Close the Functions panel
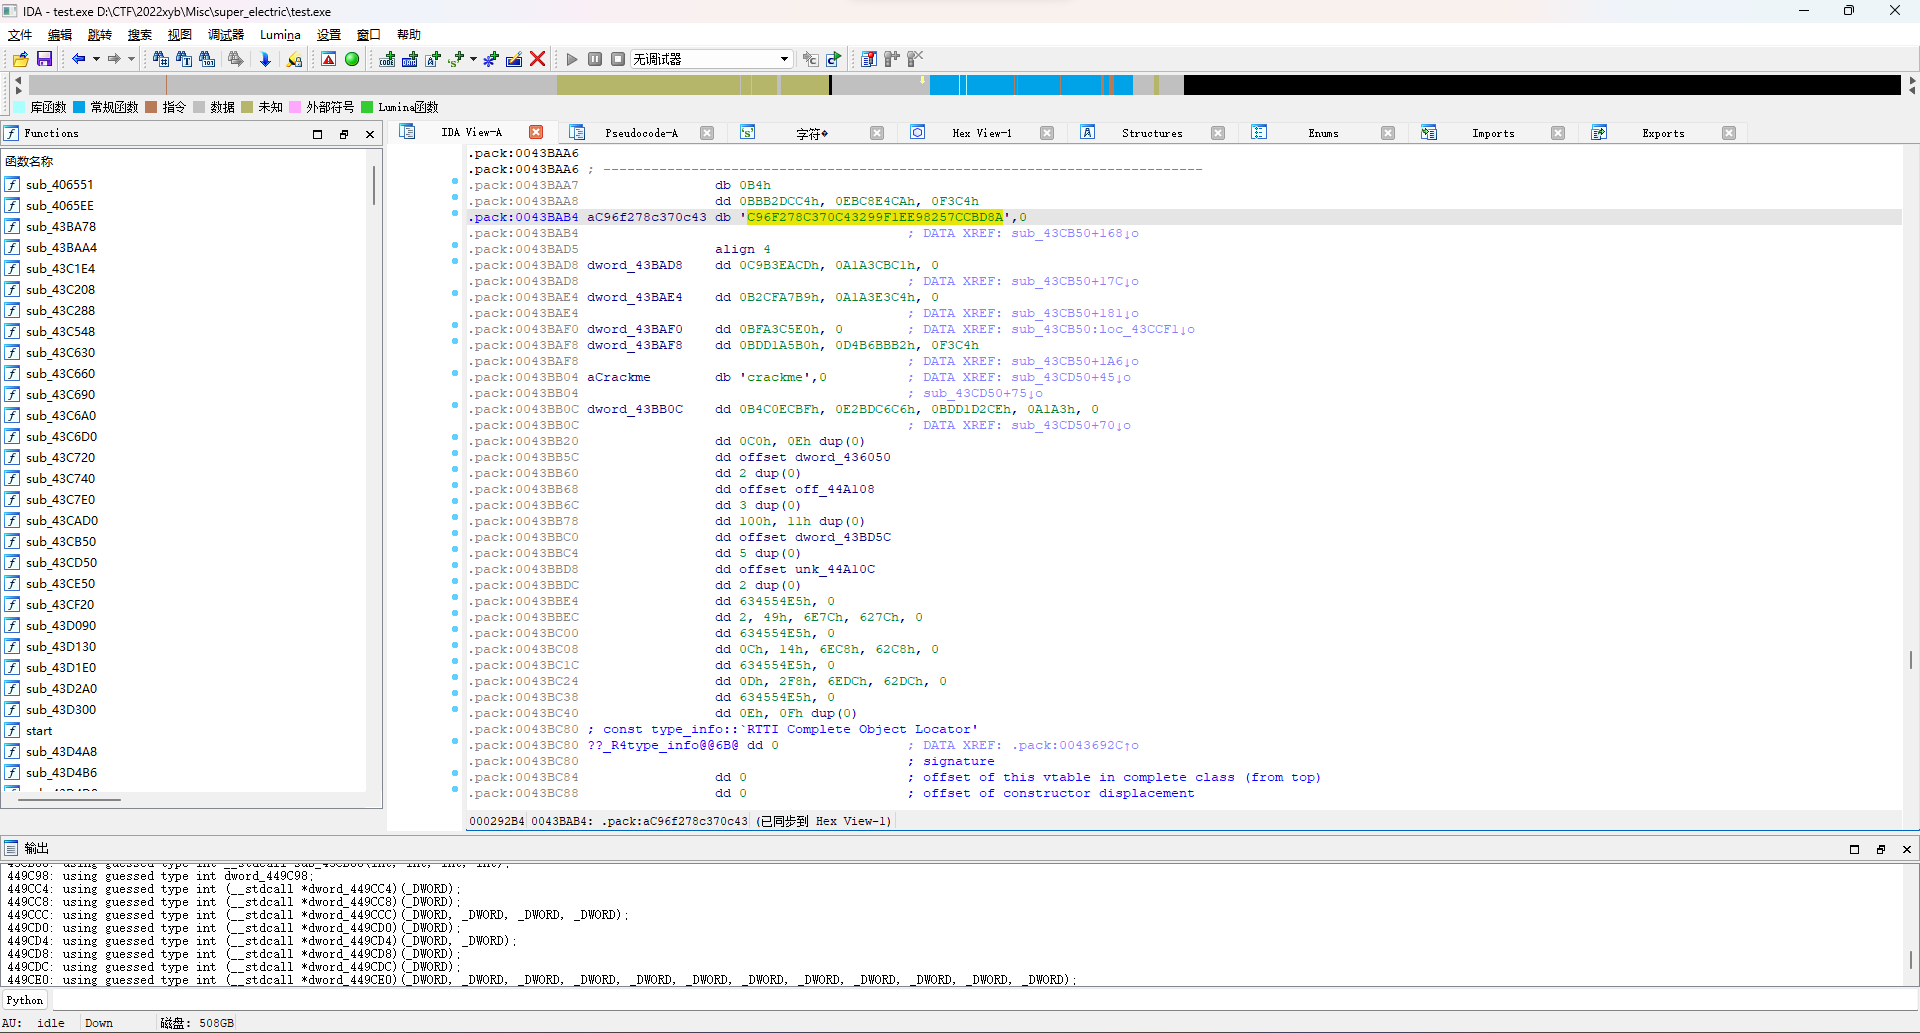Viewport: 1920px width, 1033px height. [370, 134]
